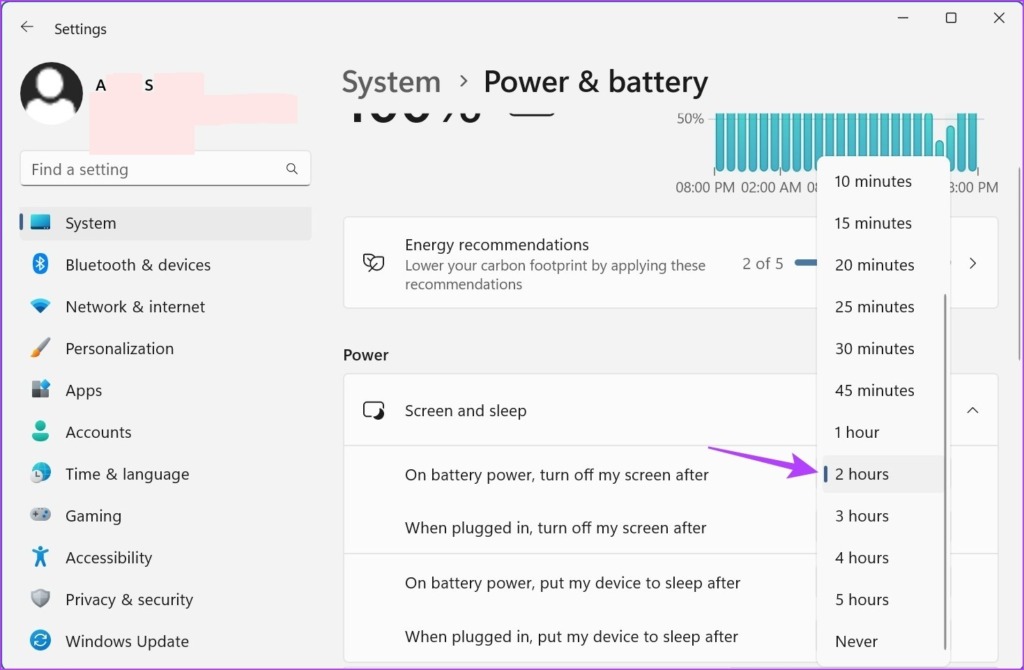
Task: Choose Never from the timeout list
Action: tap(855, 641)
